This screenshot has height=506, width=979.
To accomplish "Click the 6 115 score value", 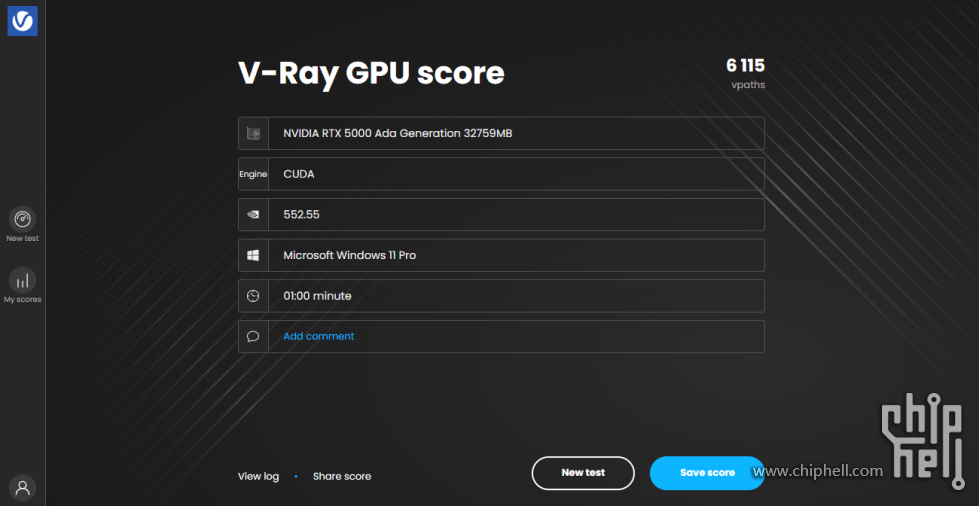I will 745,65.
